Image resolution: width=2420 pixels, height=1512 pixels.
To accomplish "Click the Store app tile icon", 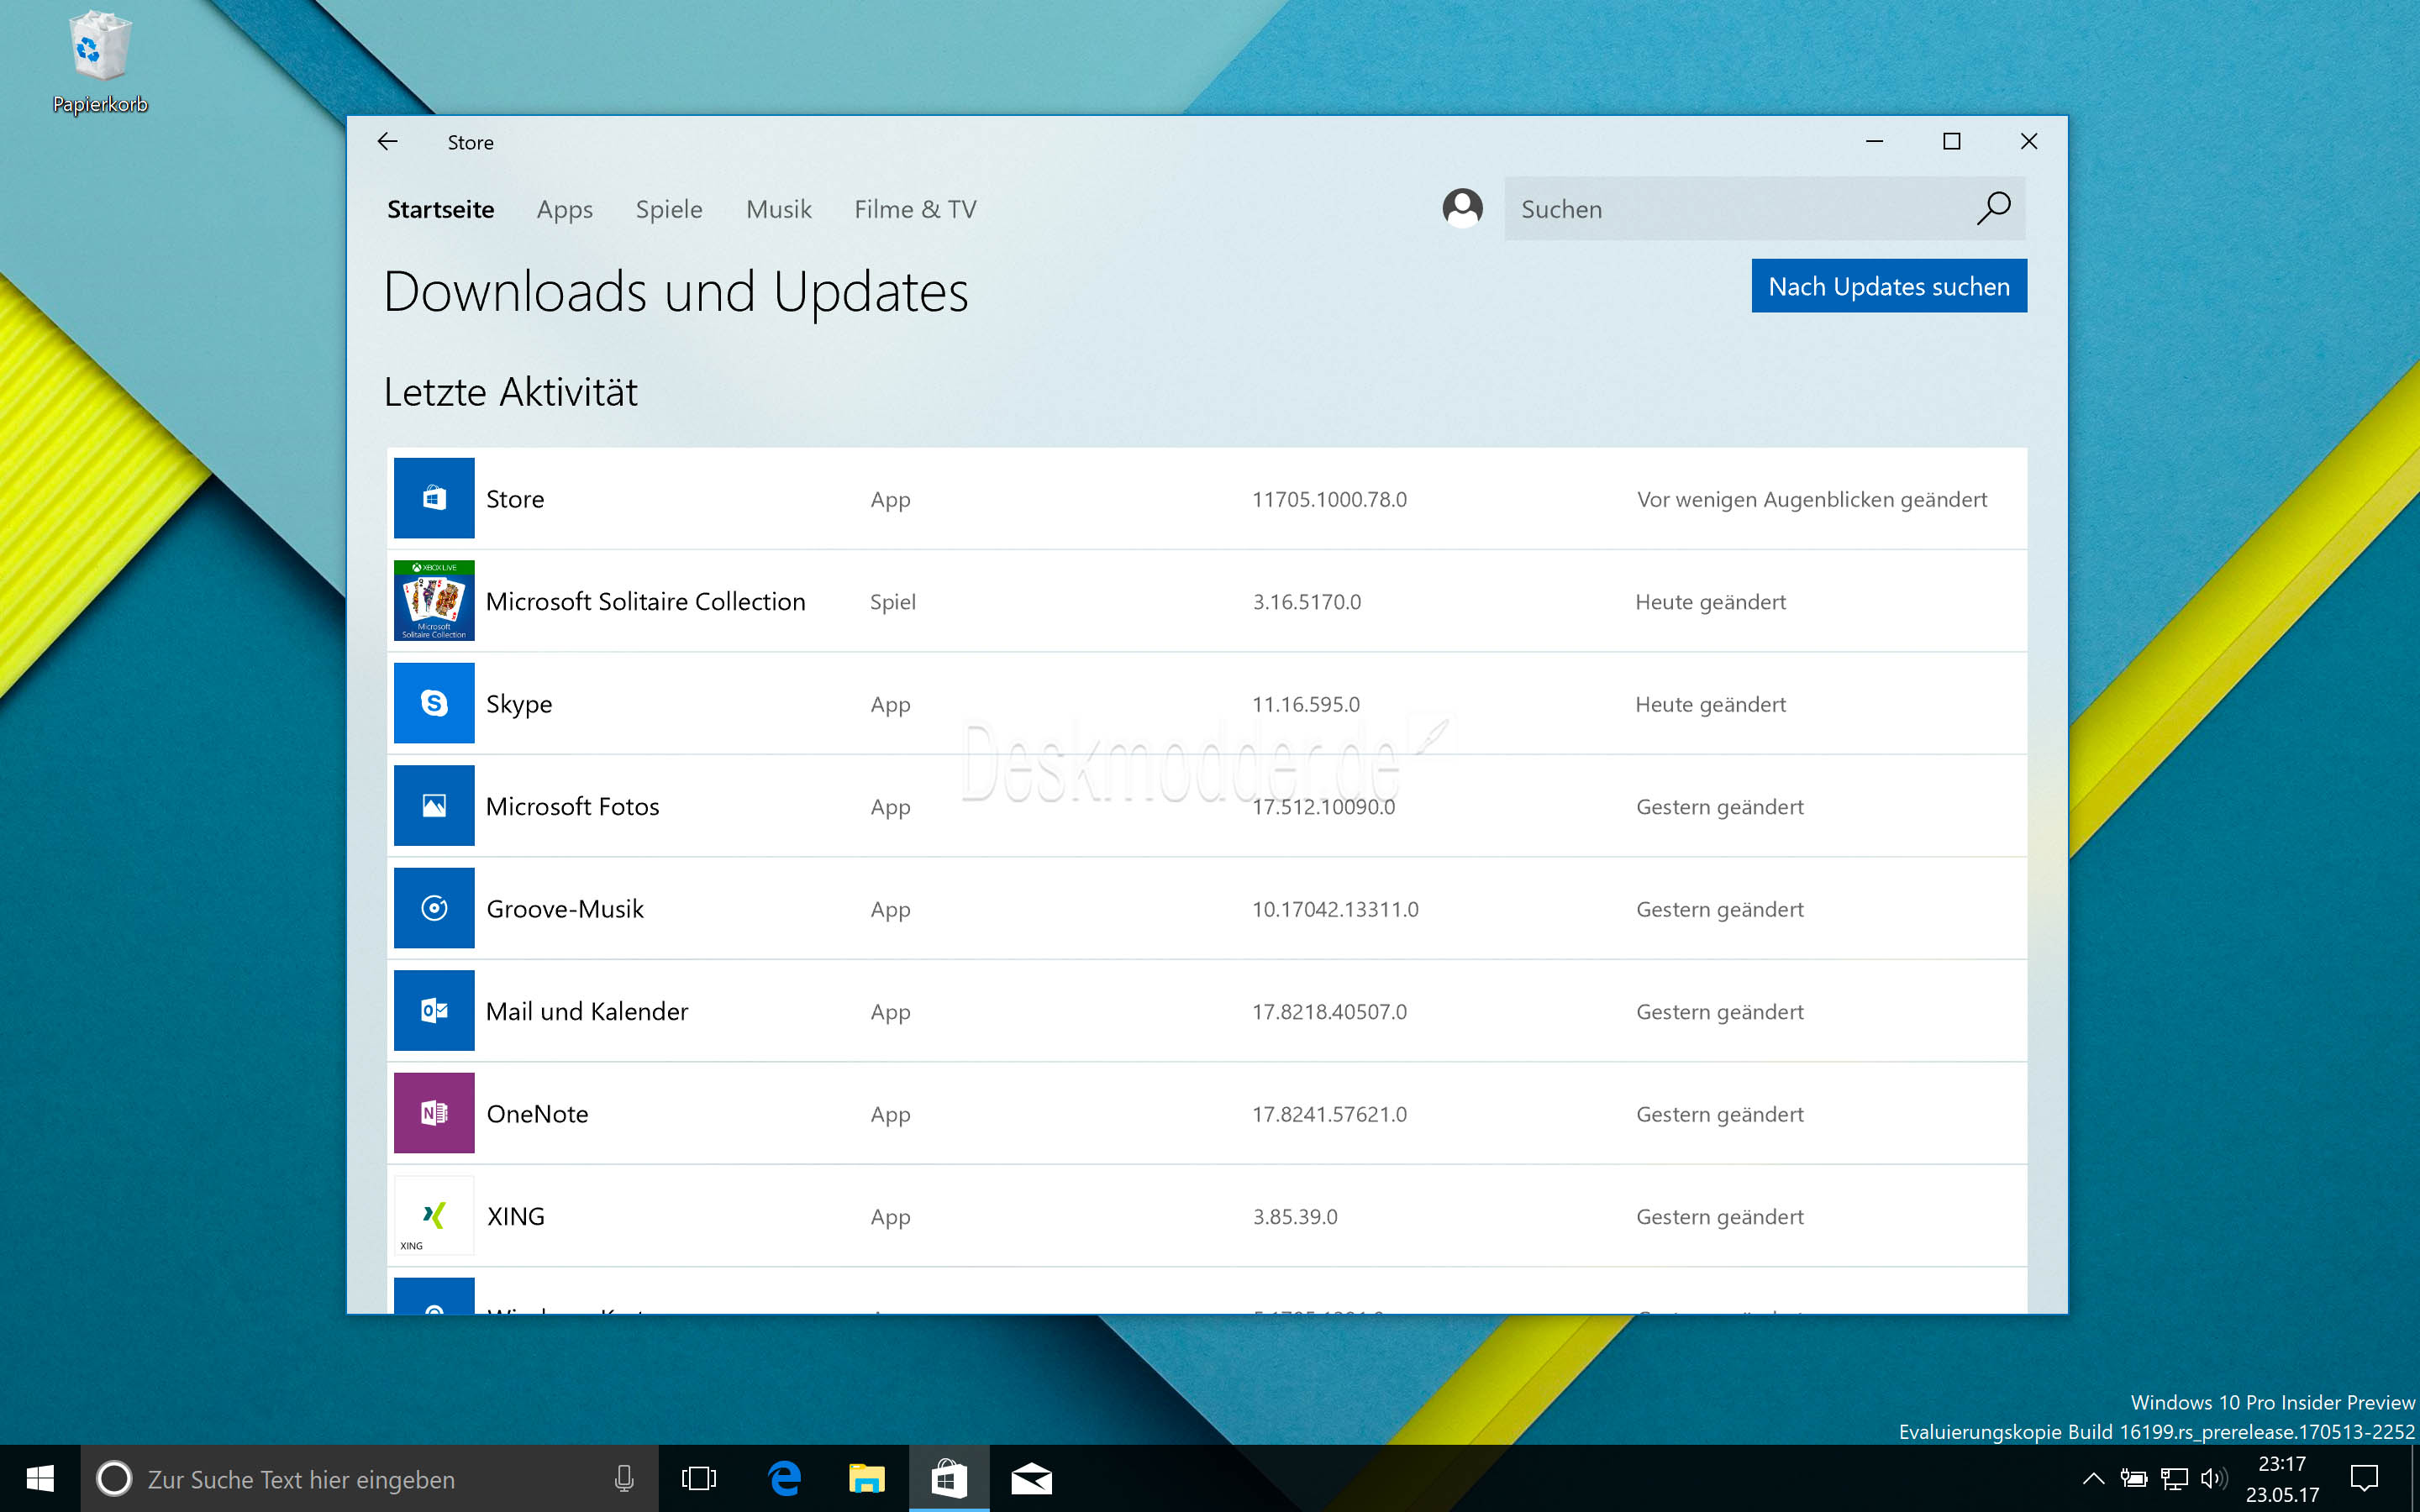I will coord(434,498).
